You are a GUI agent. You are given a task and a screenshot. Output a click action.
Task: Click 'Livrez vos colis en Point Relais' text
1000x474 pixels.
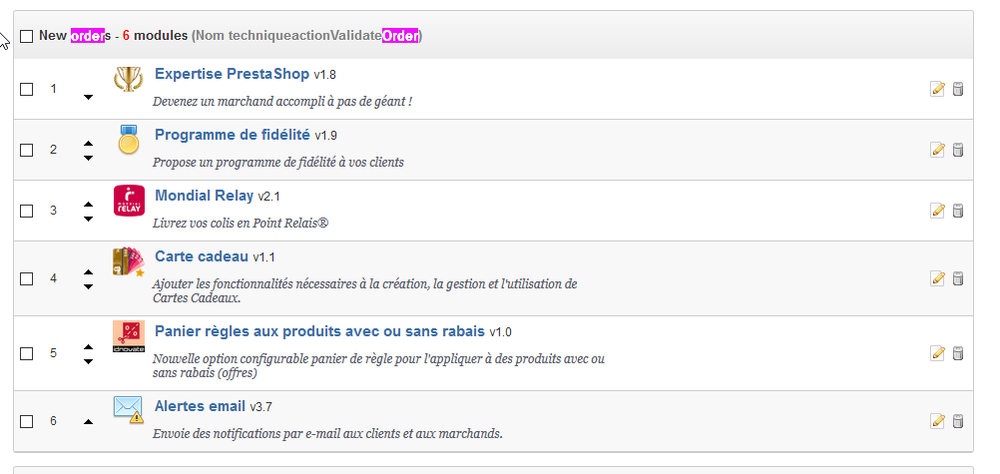click(240, 223)
